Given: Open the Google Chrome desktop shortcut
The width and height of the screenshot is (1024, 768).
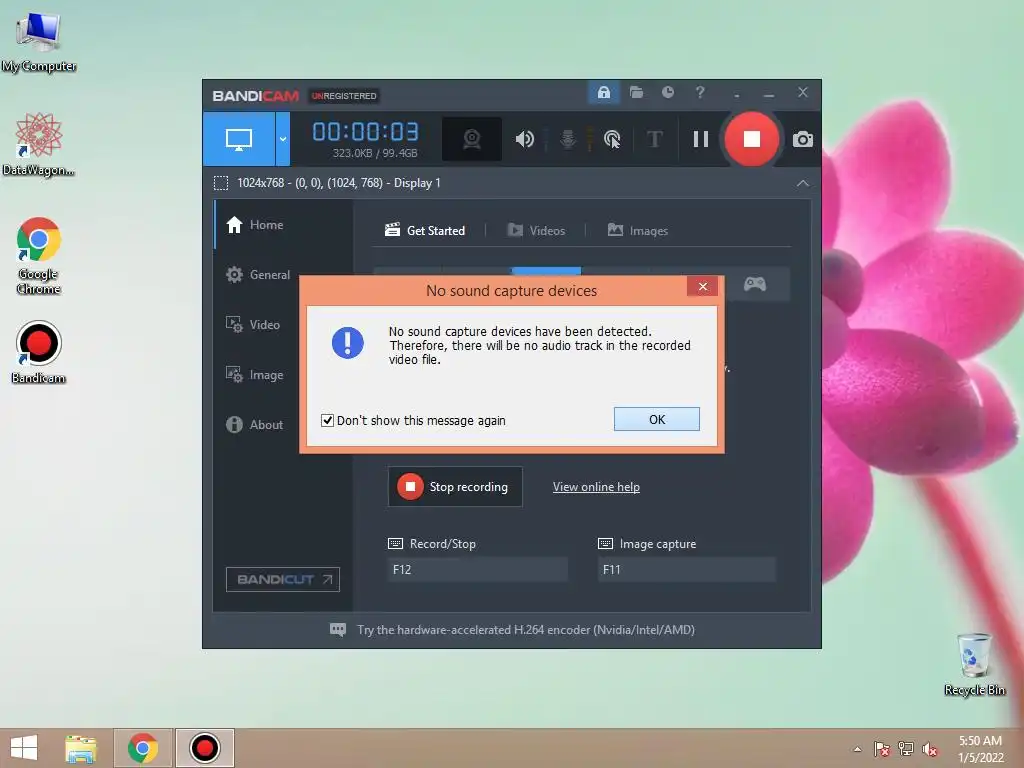Looking at the screenshot, I should pos(39,255).
